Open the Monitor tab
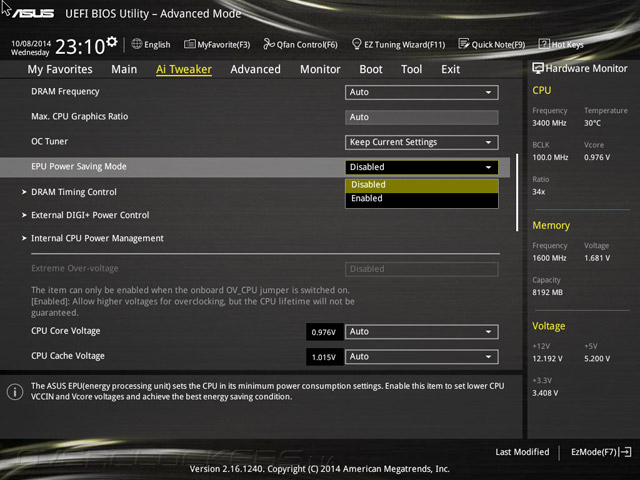This screenshot has width=640, height=480. [320, 69]
